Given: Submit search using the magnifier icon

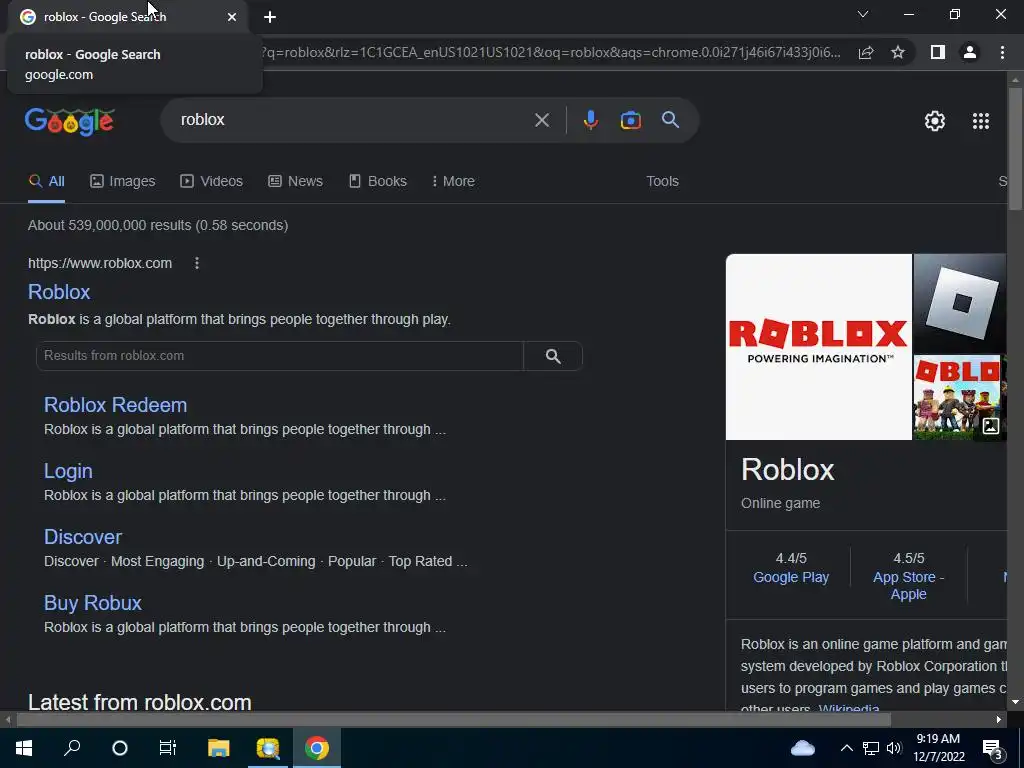Looking at the screenshot, I should [x=670, y=120].
